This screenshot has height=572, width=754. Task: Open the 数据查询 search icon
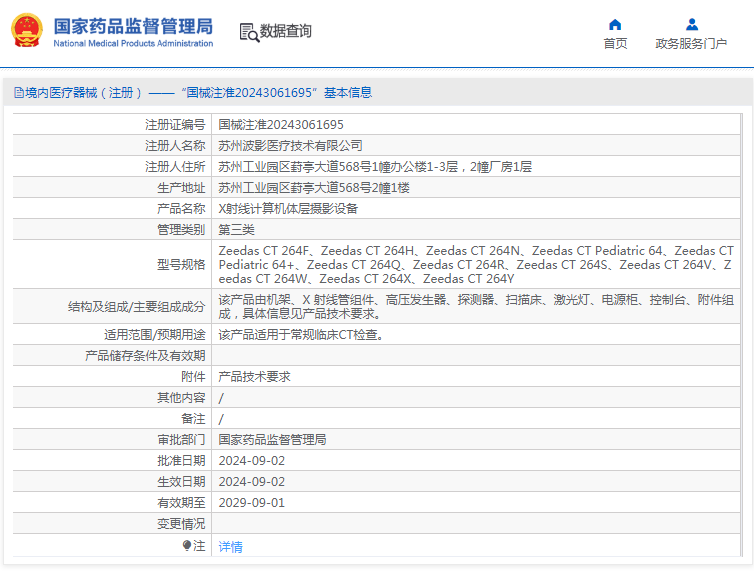point(249,32)
